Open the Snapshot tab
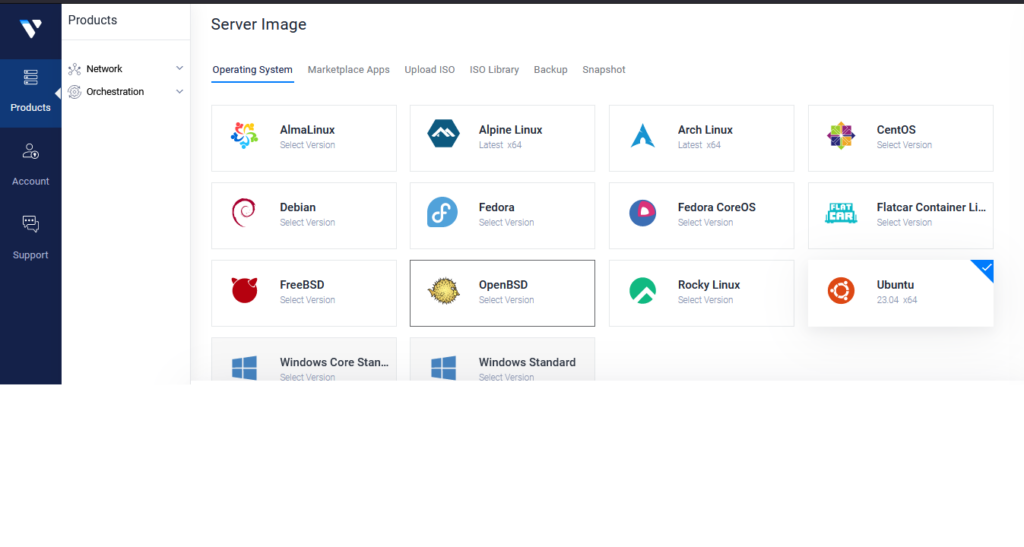The image size is (1024, 547). click(x=603, y=70)
